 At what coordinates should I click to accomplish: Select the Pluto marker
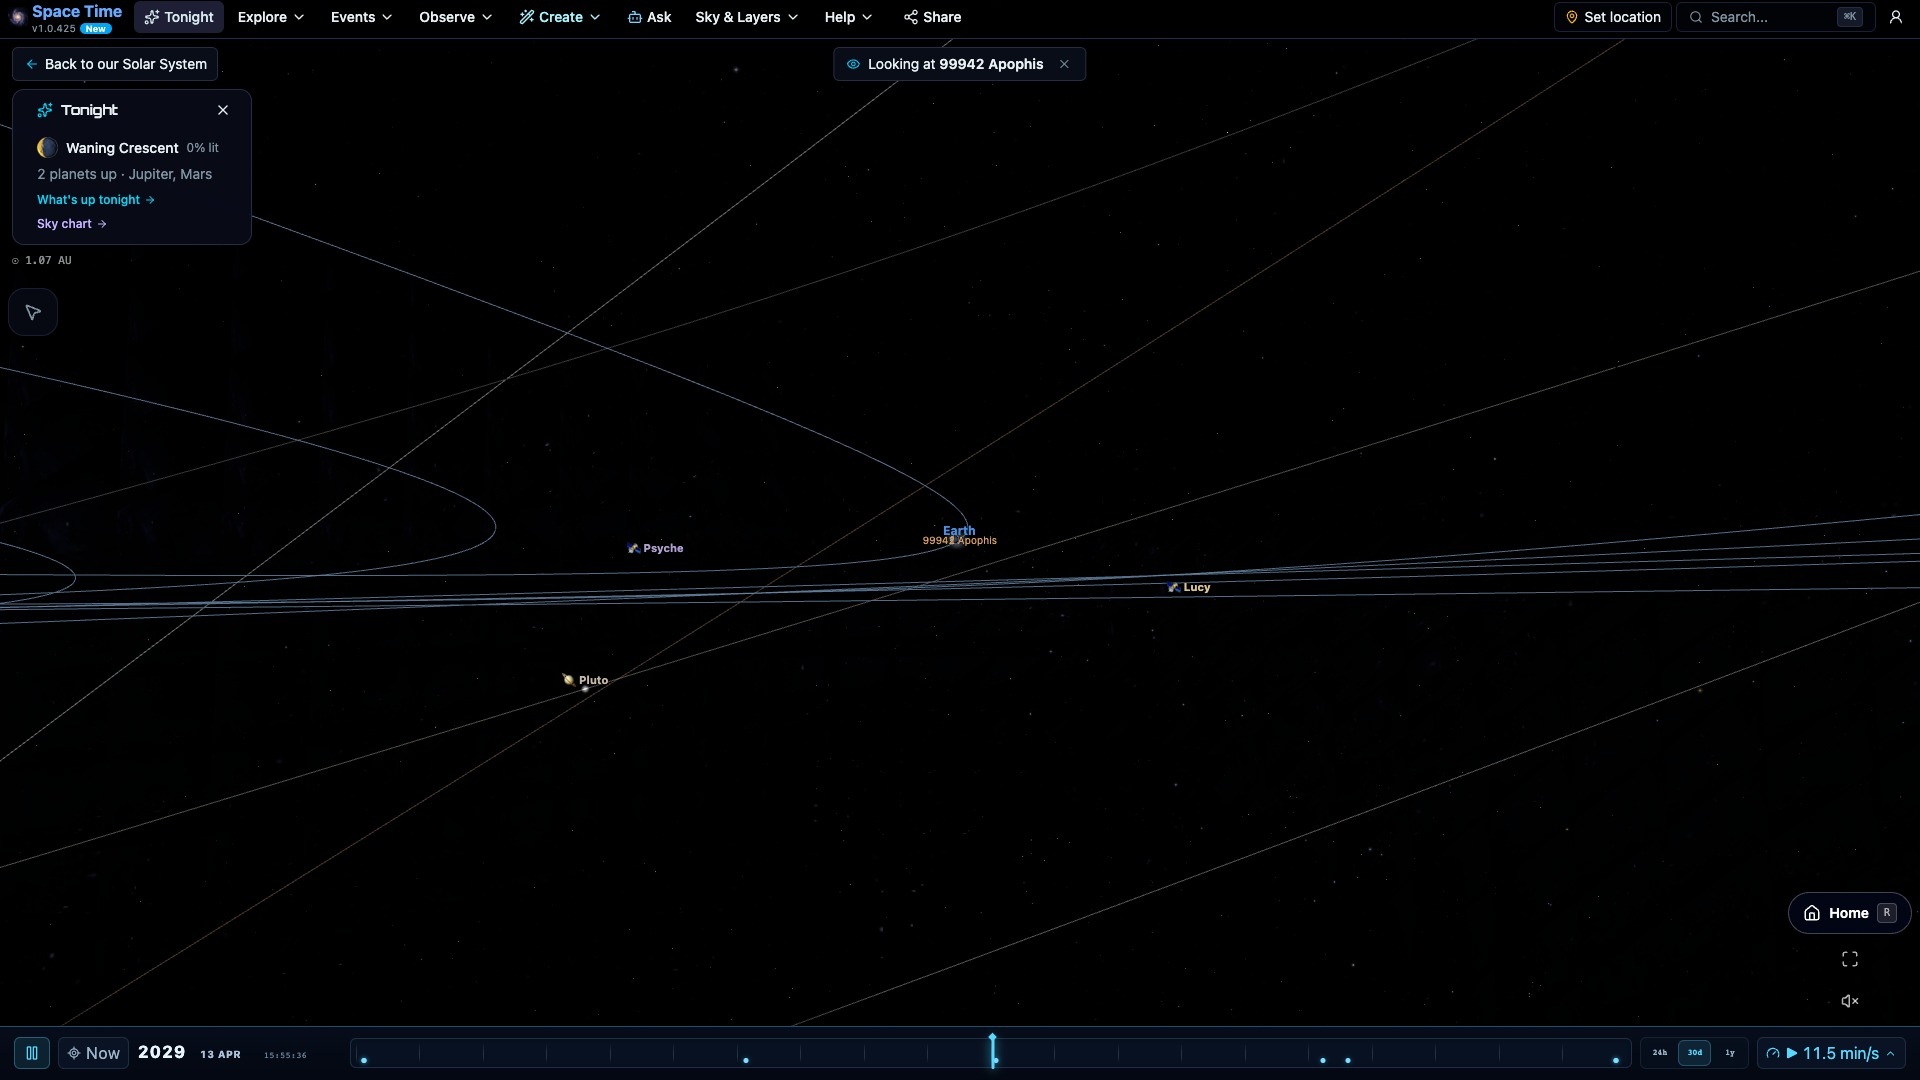(x=586, y=680)
